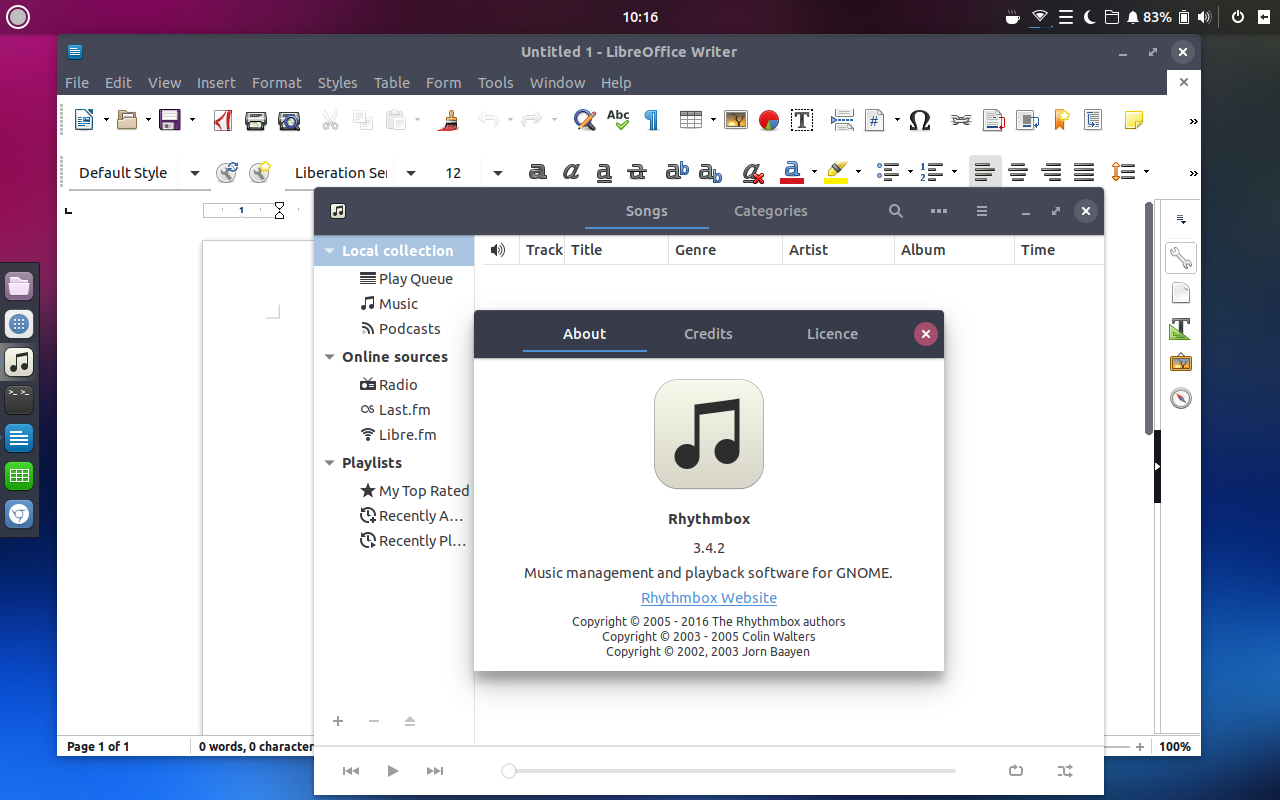Insert chart icon in Writer toolbar

[769, 120]
